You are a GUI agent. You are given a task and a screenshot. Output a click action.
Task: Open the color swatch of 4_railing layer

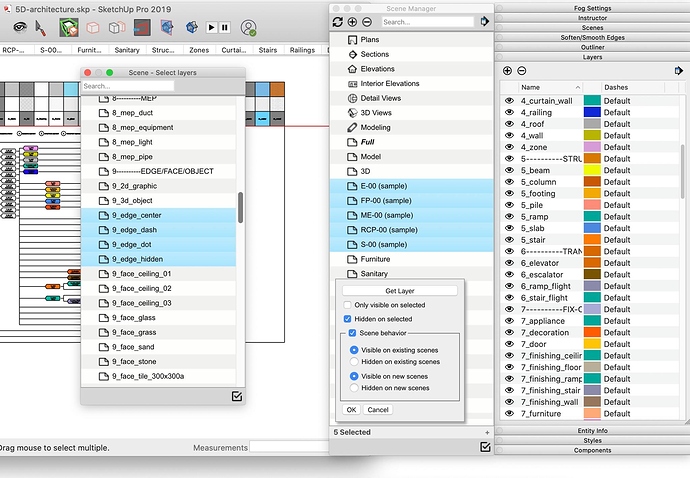(592, 112)
